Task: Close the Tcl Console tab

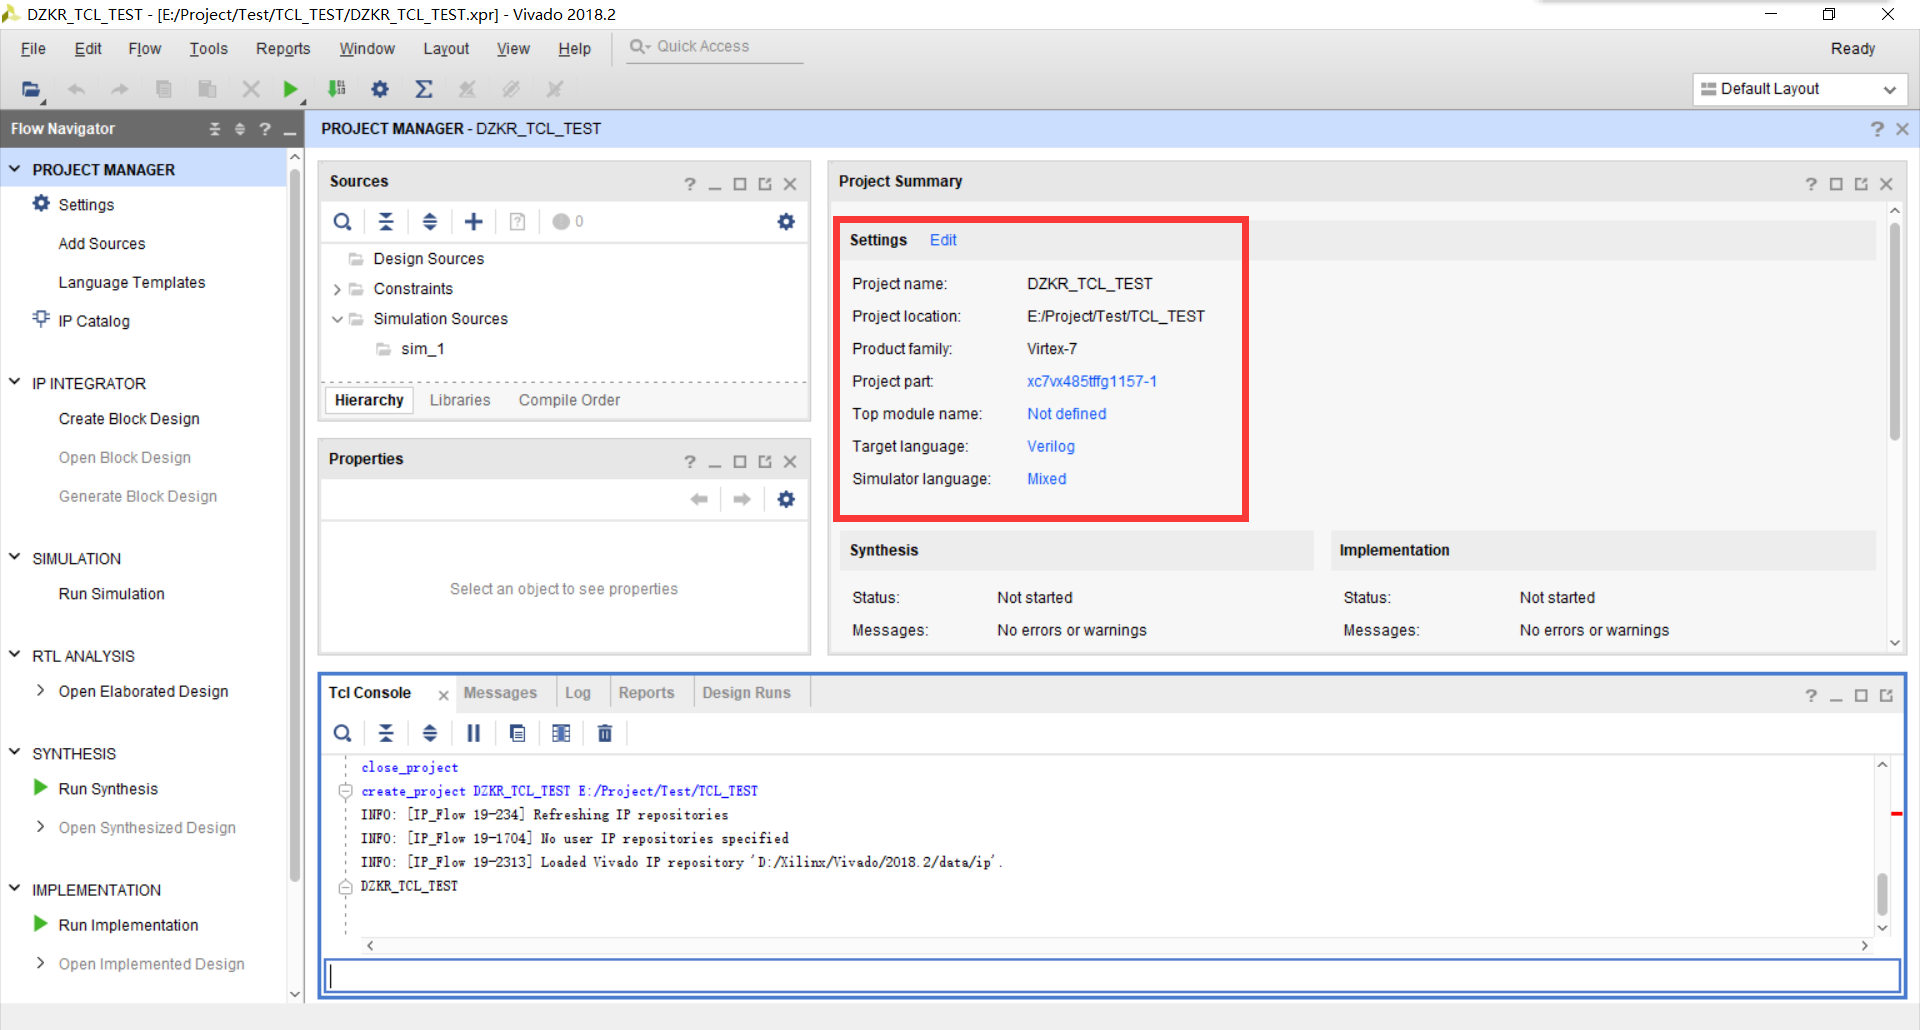Action: point(443,695)
